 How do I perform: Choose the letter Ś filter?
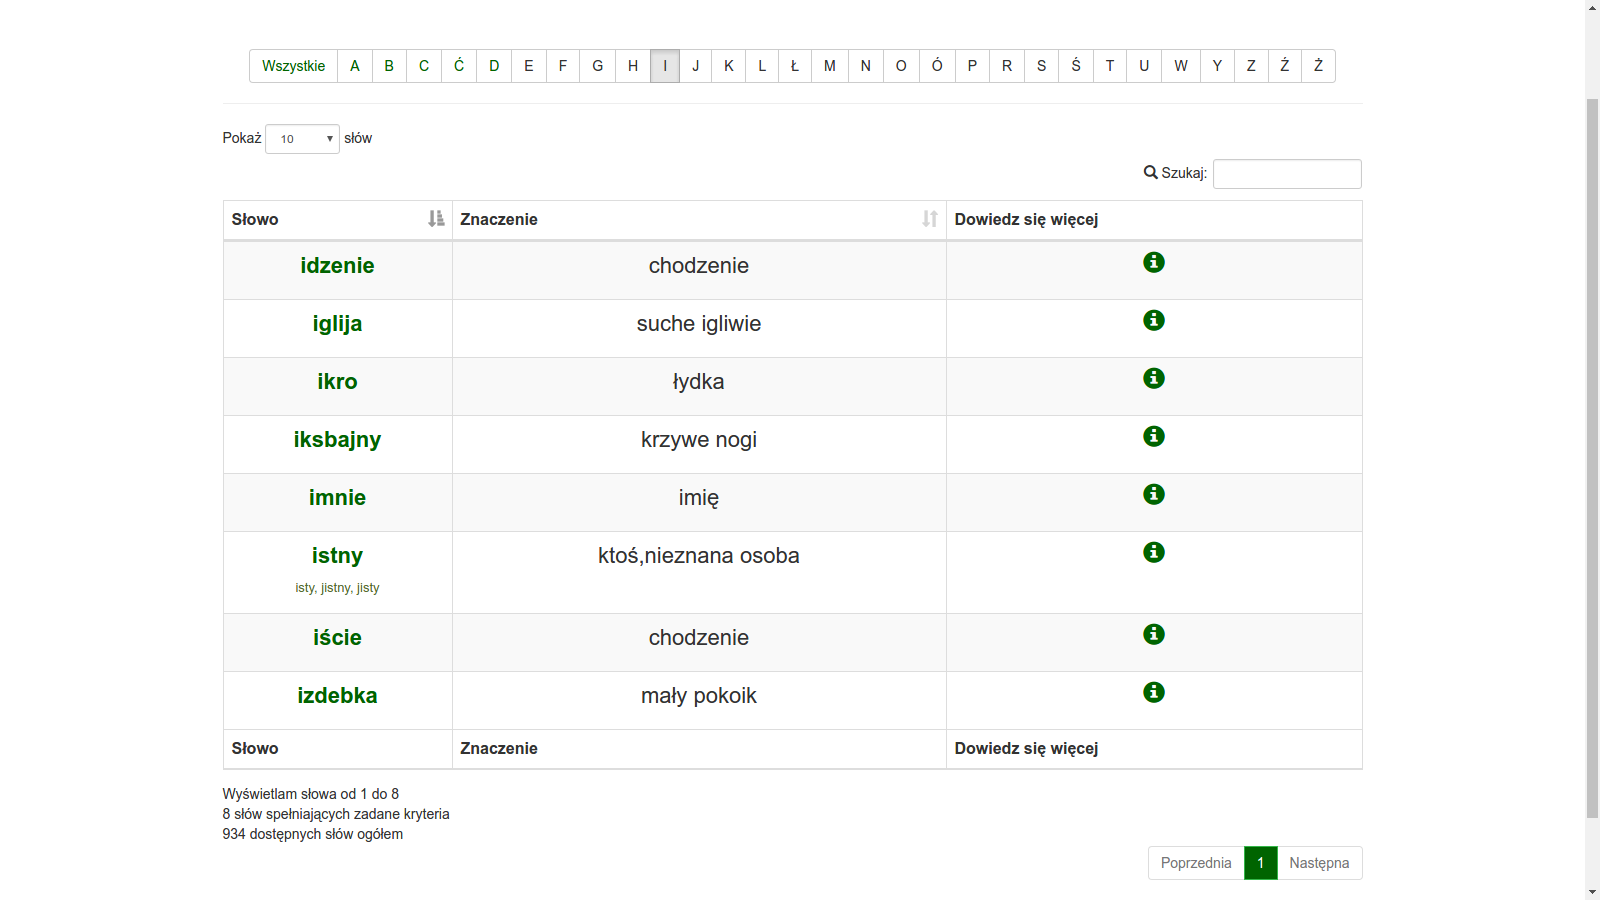(1075, 66)
